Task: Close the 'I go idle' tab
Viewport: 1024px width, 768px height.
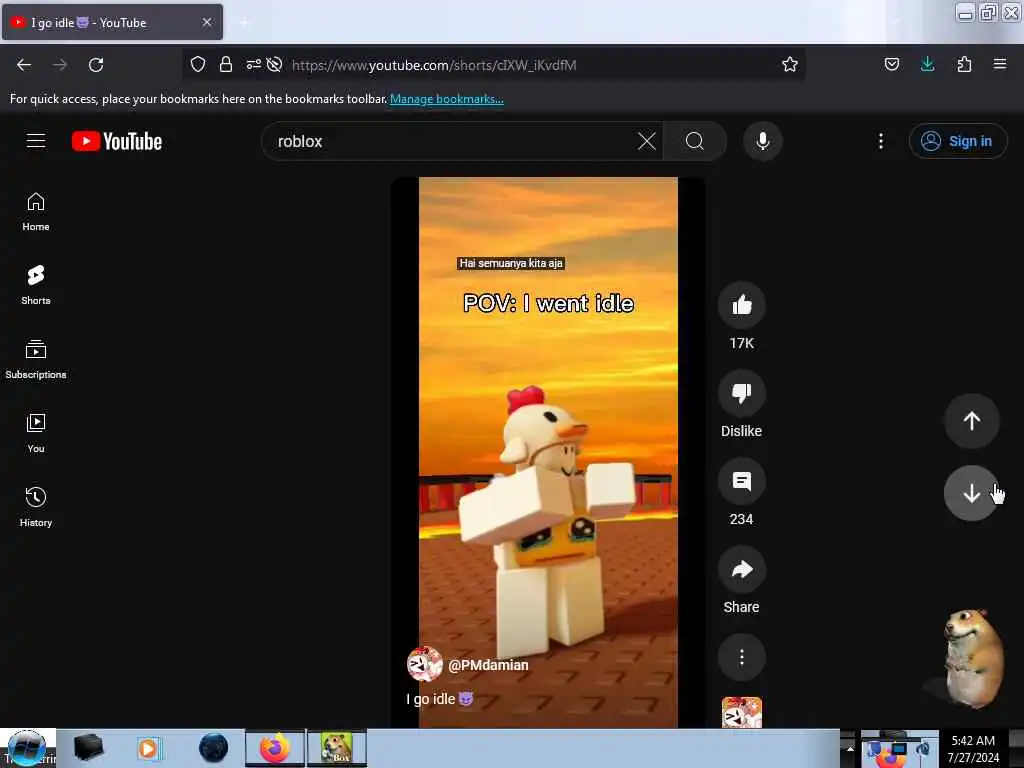Action: click(207, 22)
